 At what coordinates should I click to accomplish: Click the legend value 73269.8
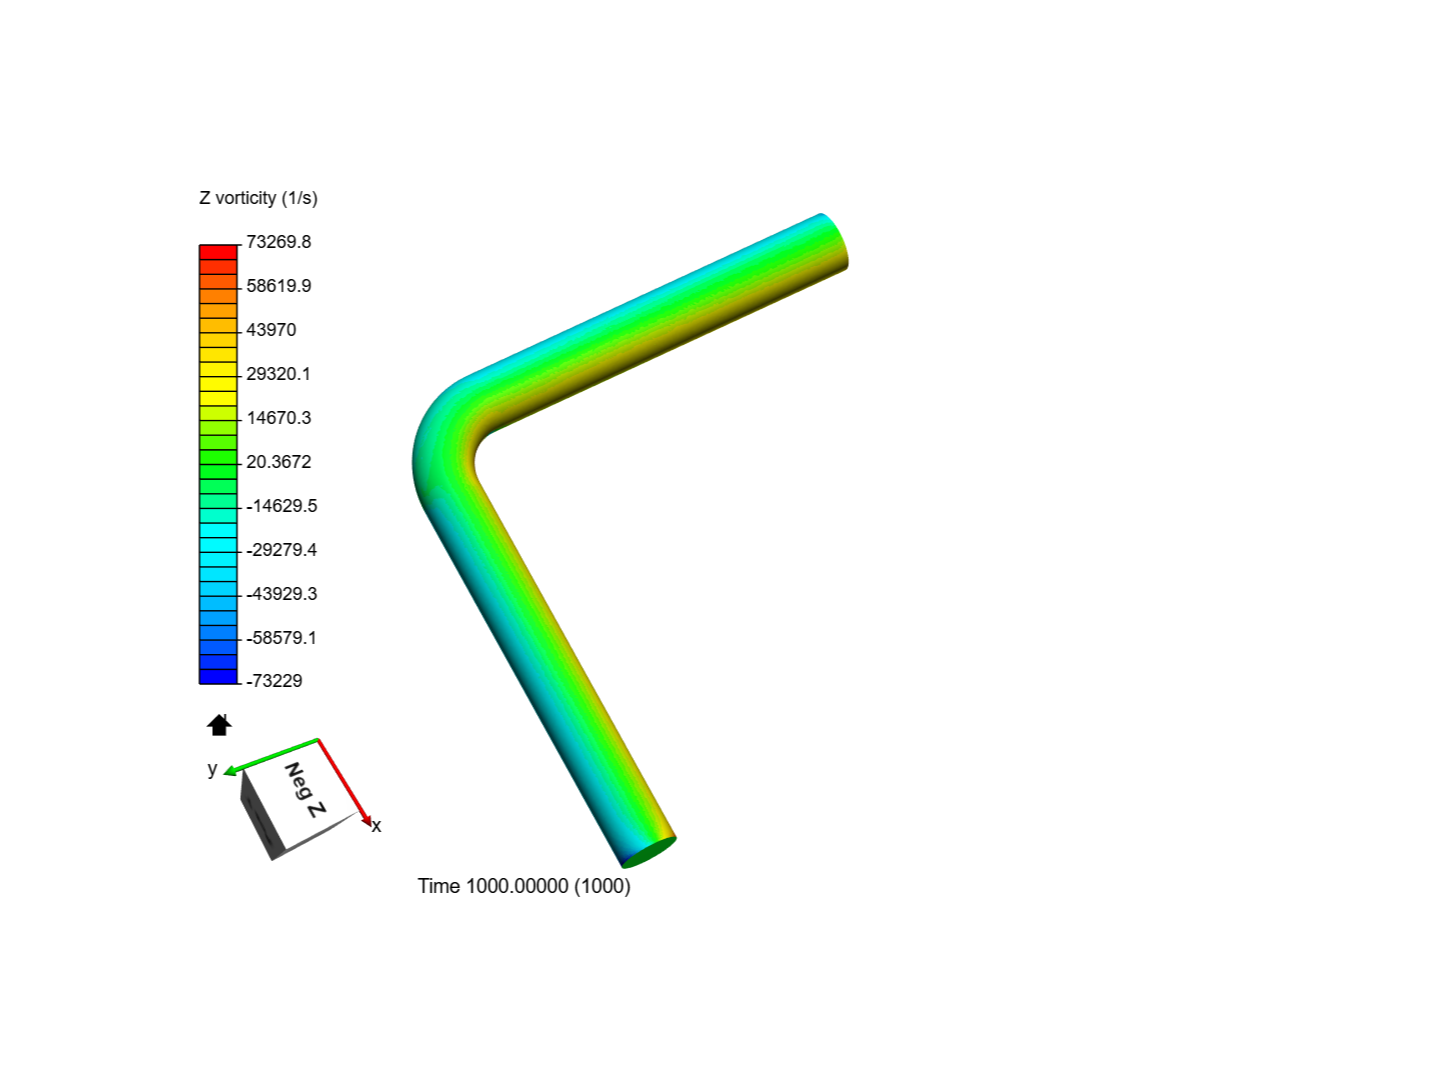point(279,242)
